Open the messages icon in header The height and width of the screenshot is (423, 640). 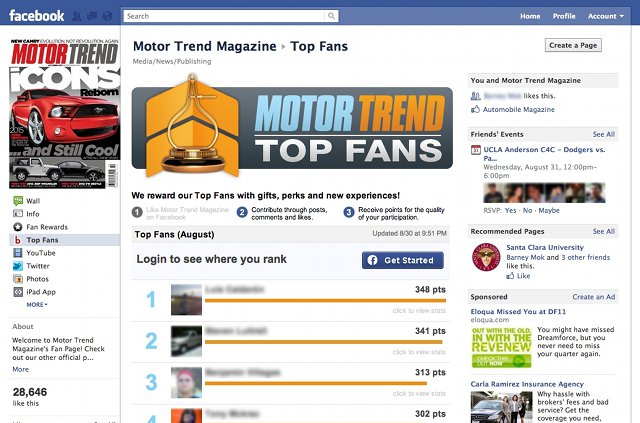tap(92, 16)
